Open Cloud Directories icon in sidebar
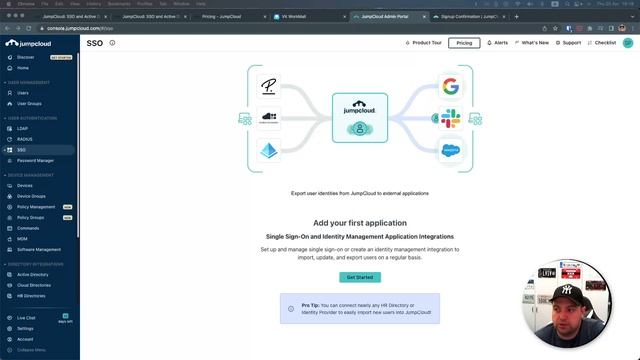The image size is (640, 360). click(10, 285)
